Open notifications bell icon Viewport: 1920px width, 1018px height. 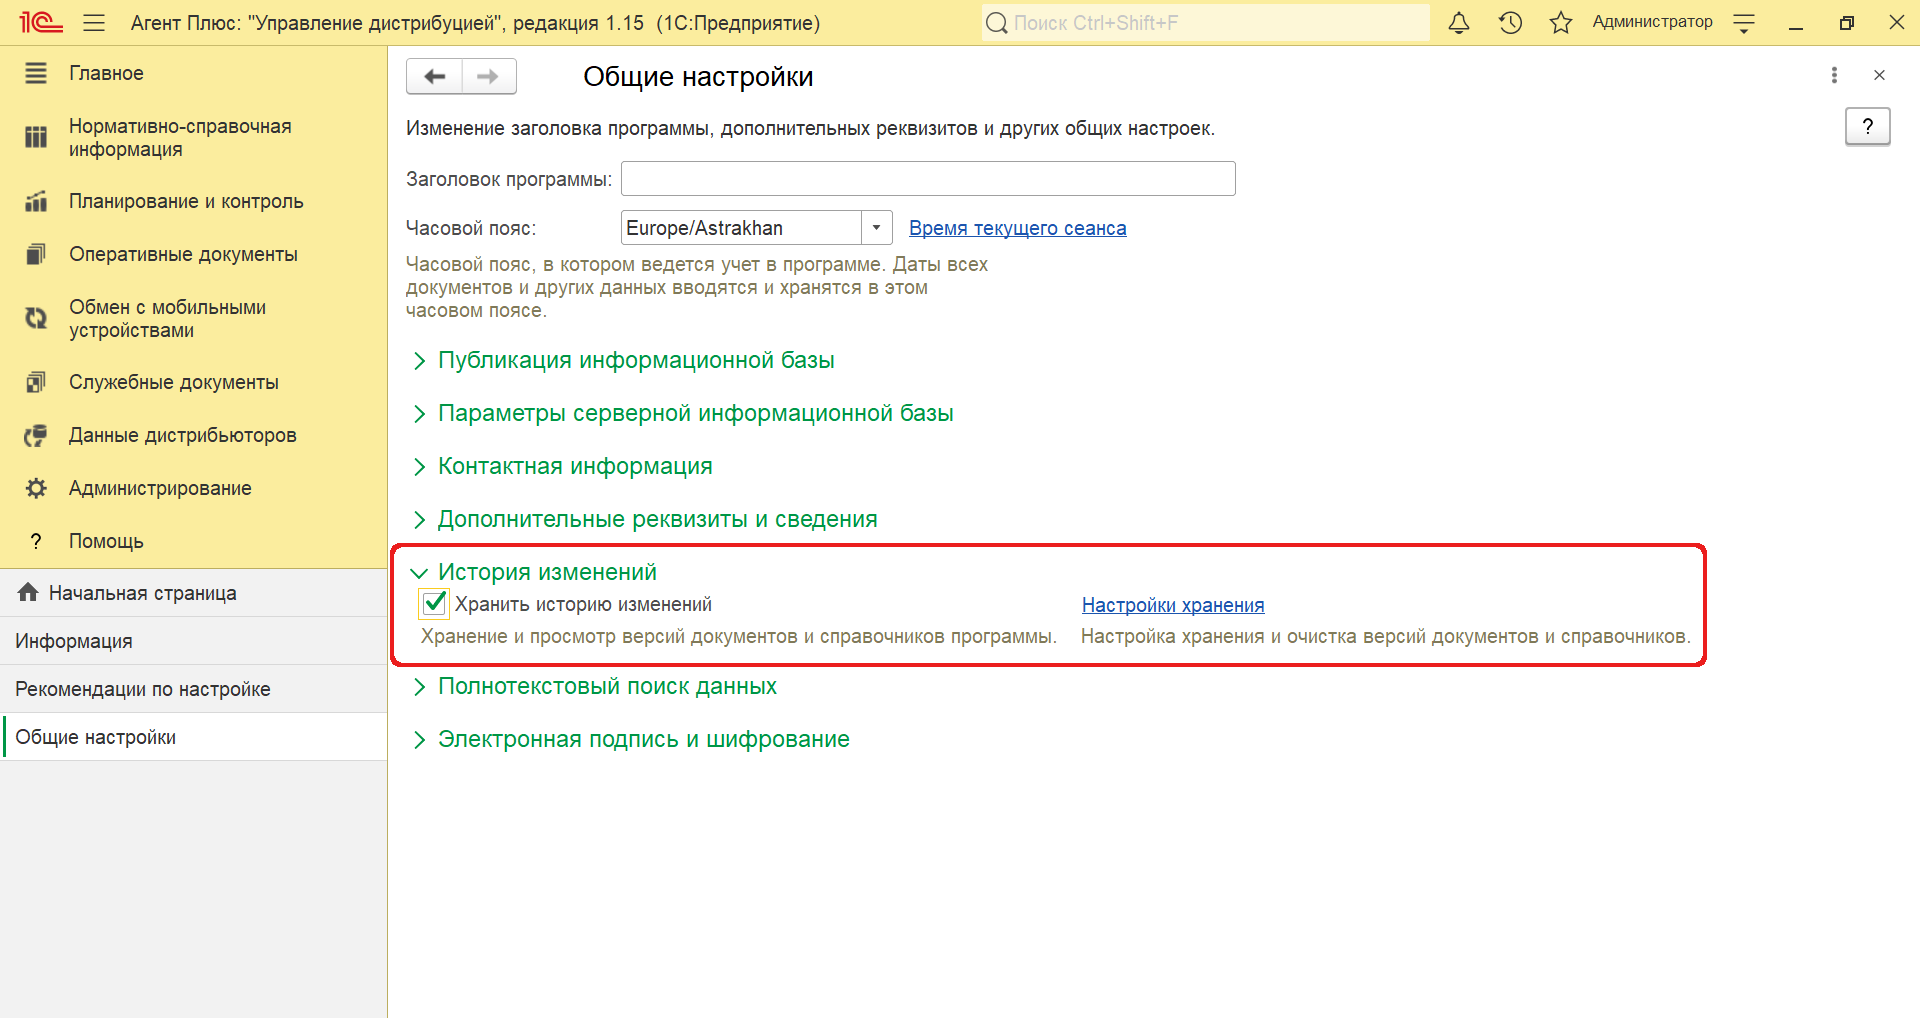point(1459,22)
